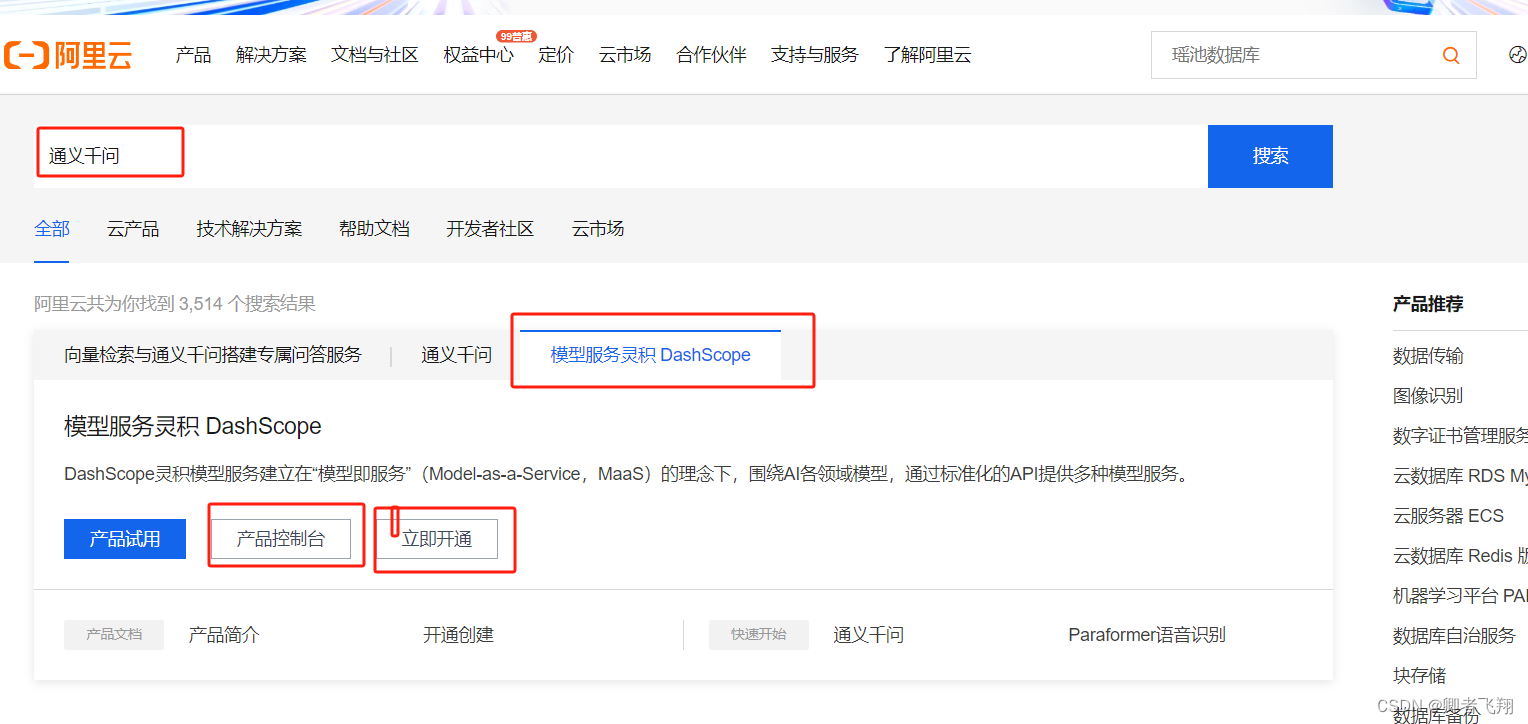Screen dimensions: 1528x724
Task: Select the 帮助文档 filter tab
Action: click(374, 229)
